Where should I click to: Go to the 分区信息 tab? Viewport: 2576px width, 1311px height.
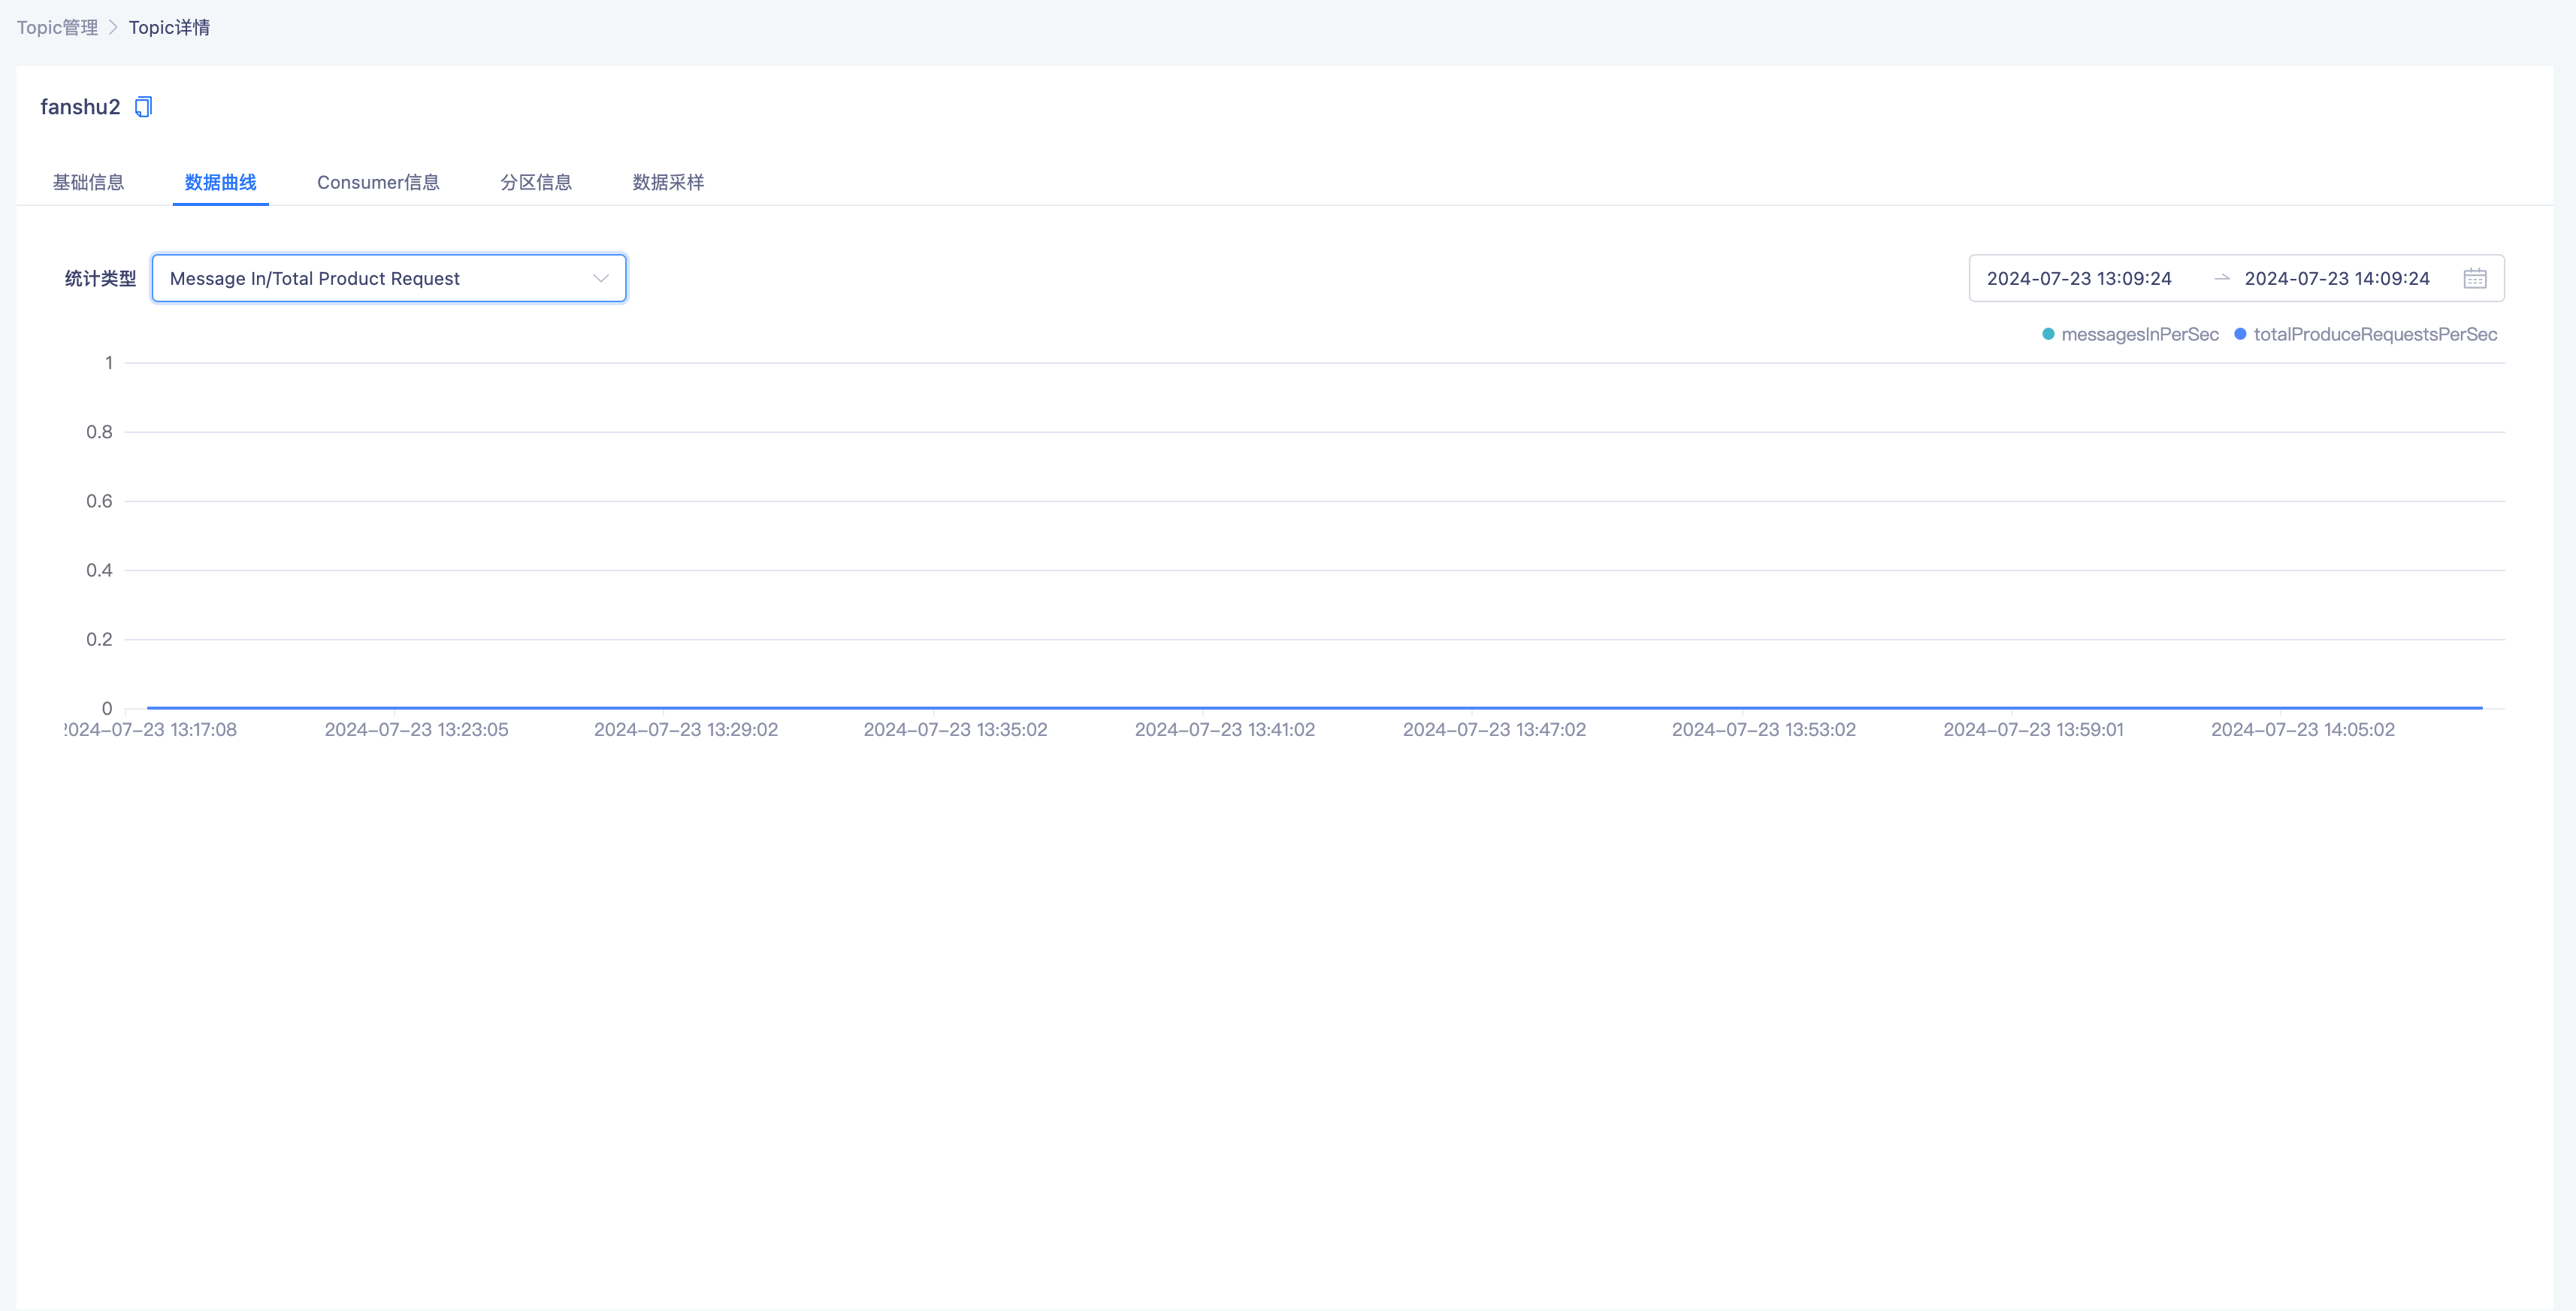point(536,182)
